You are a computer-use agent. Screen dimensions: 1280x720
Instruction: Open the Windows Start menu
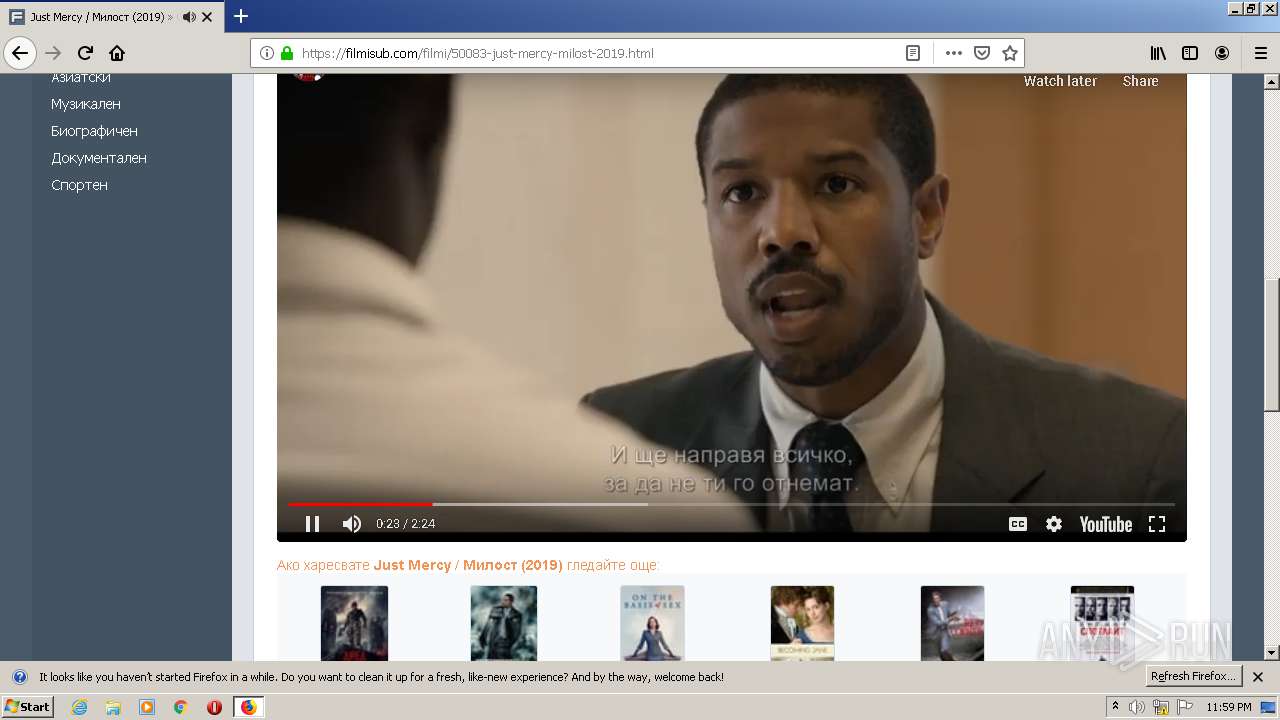point(27,706)
